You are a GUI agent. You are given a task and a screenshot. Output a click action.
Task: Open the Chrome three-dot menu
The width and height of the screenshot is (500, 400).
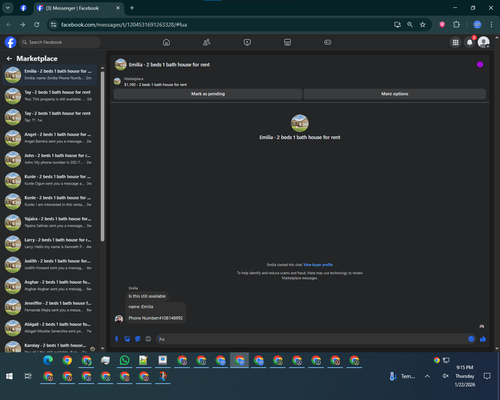491,25
